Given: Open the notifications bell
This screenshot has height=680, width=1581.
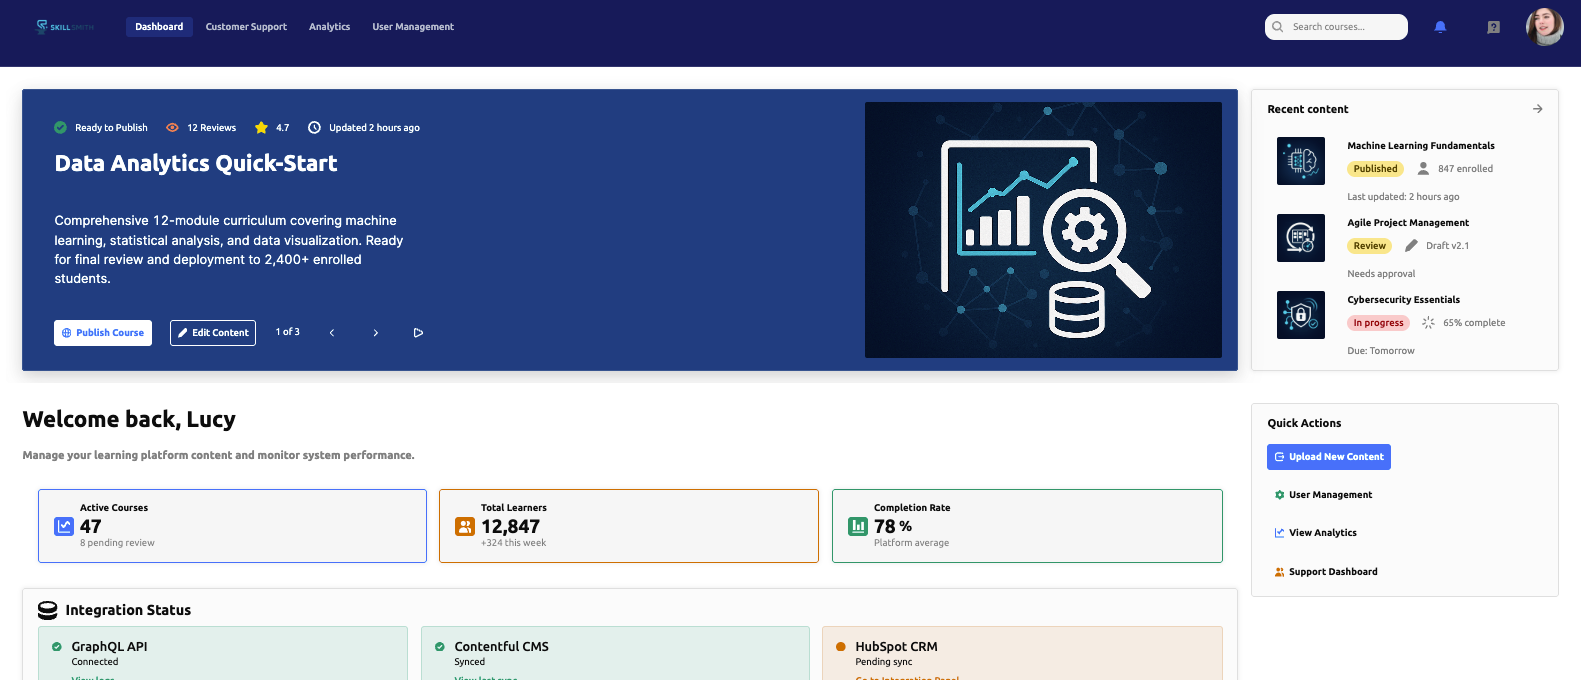Looking at the screenshot, I should pos(1440,27).
